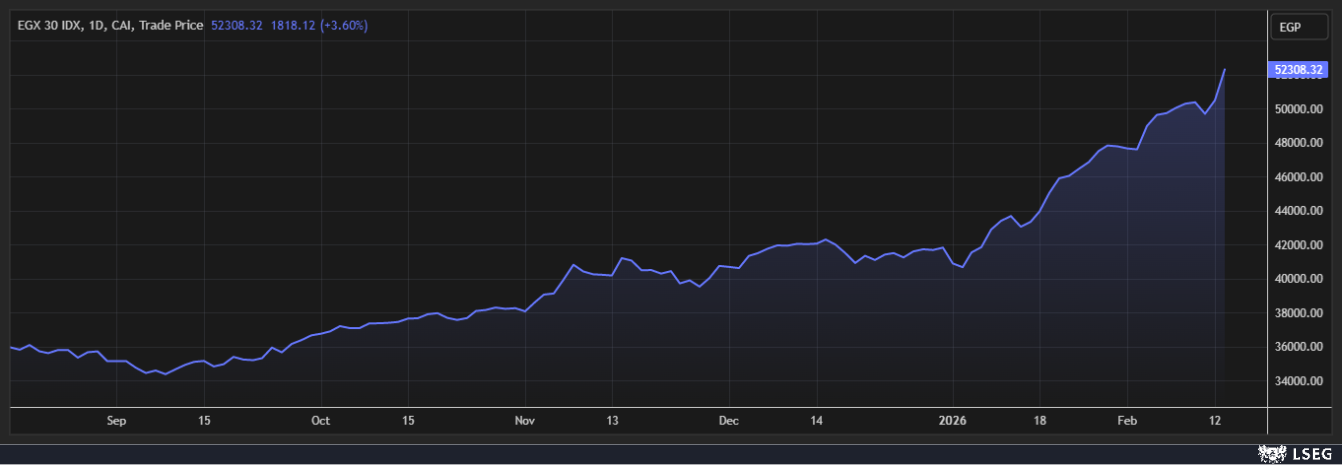
Task: Click the LSEG logo icon
Action: coord(1271,455)
